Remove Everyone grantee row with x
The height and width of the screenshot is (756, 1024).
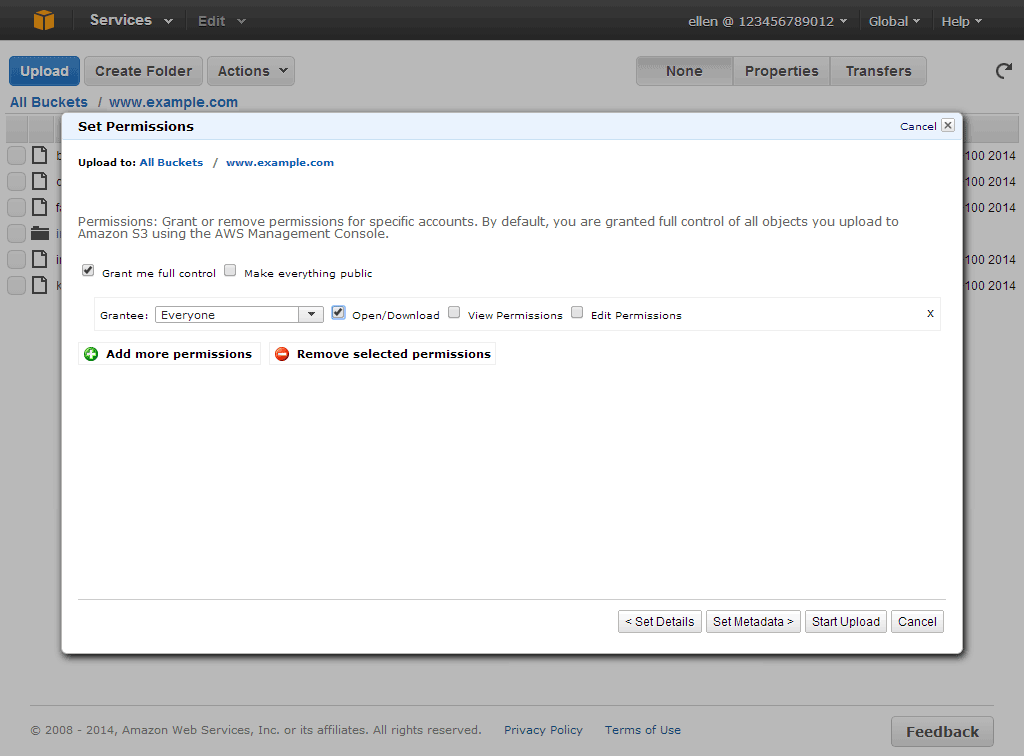(x=930, y=314)
